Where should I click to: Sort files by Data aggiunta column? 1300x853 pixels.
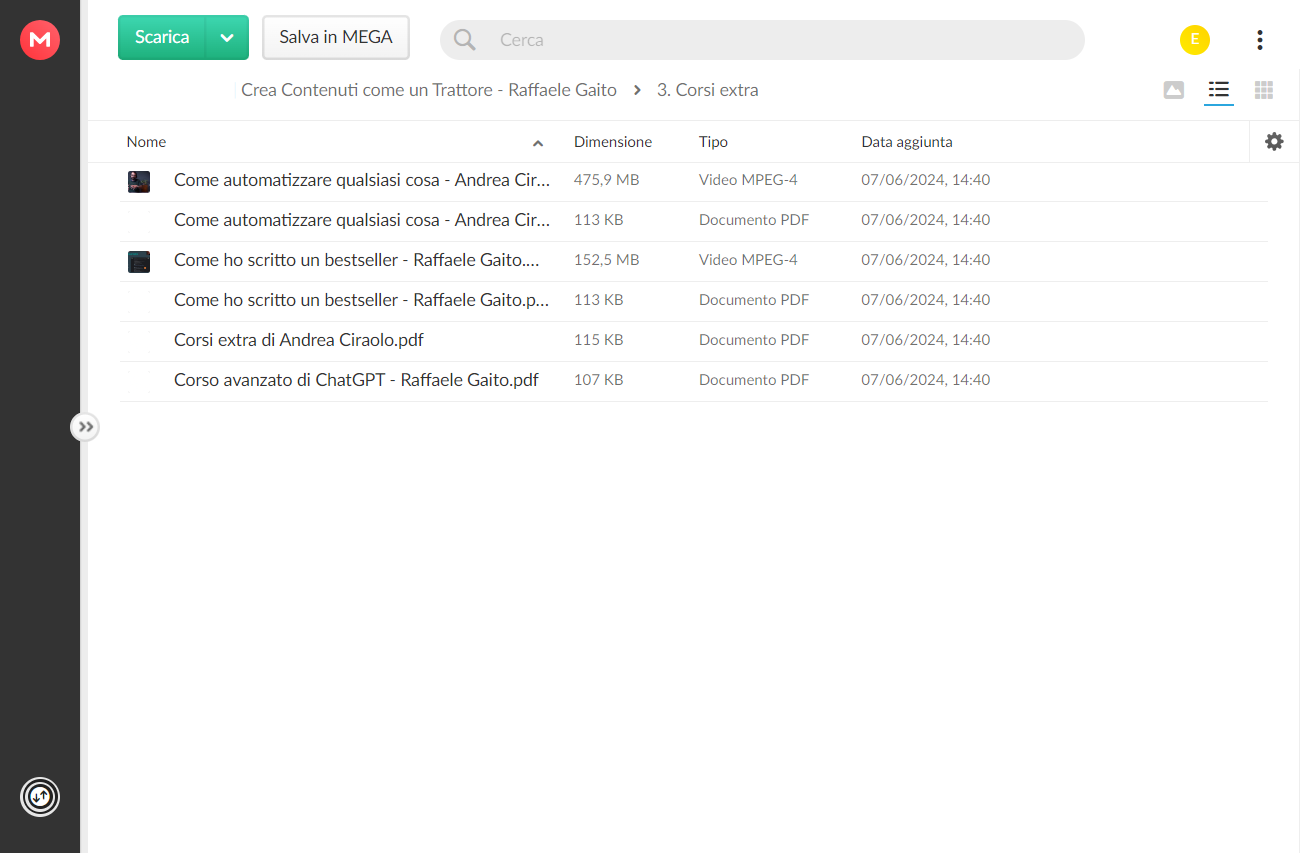click(907, 142)
